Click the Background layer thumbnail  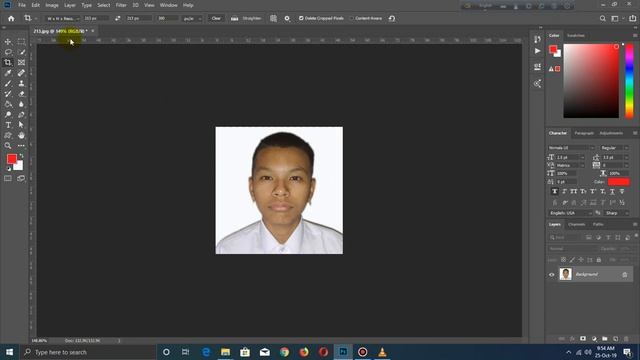coord(565,274)
